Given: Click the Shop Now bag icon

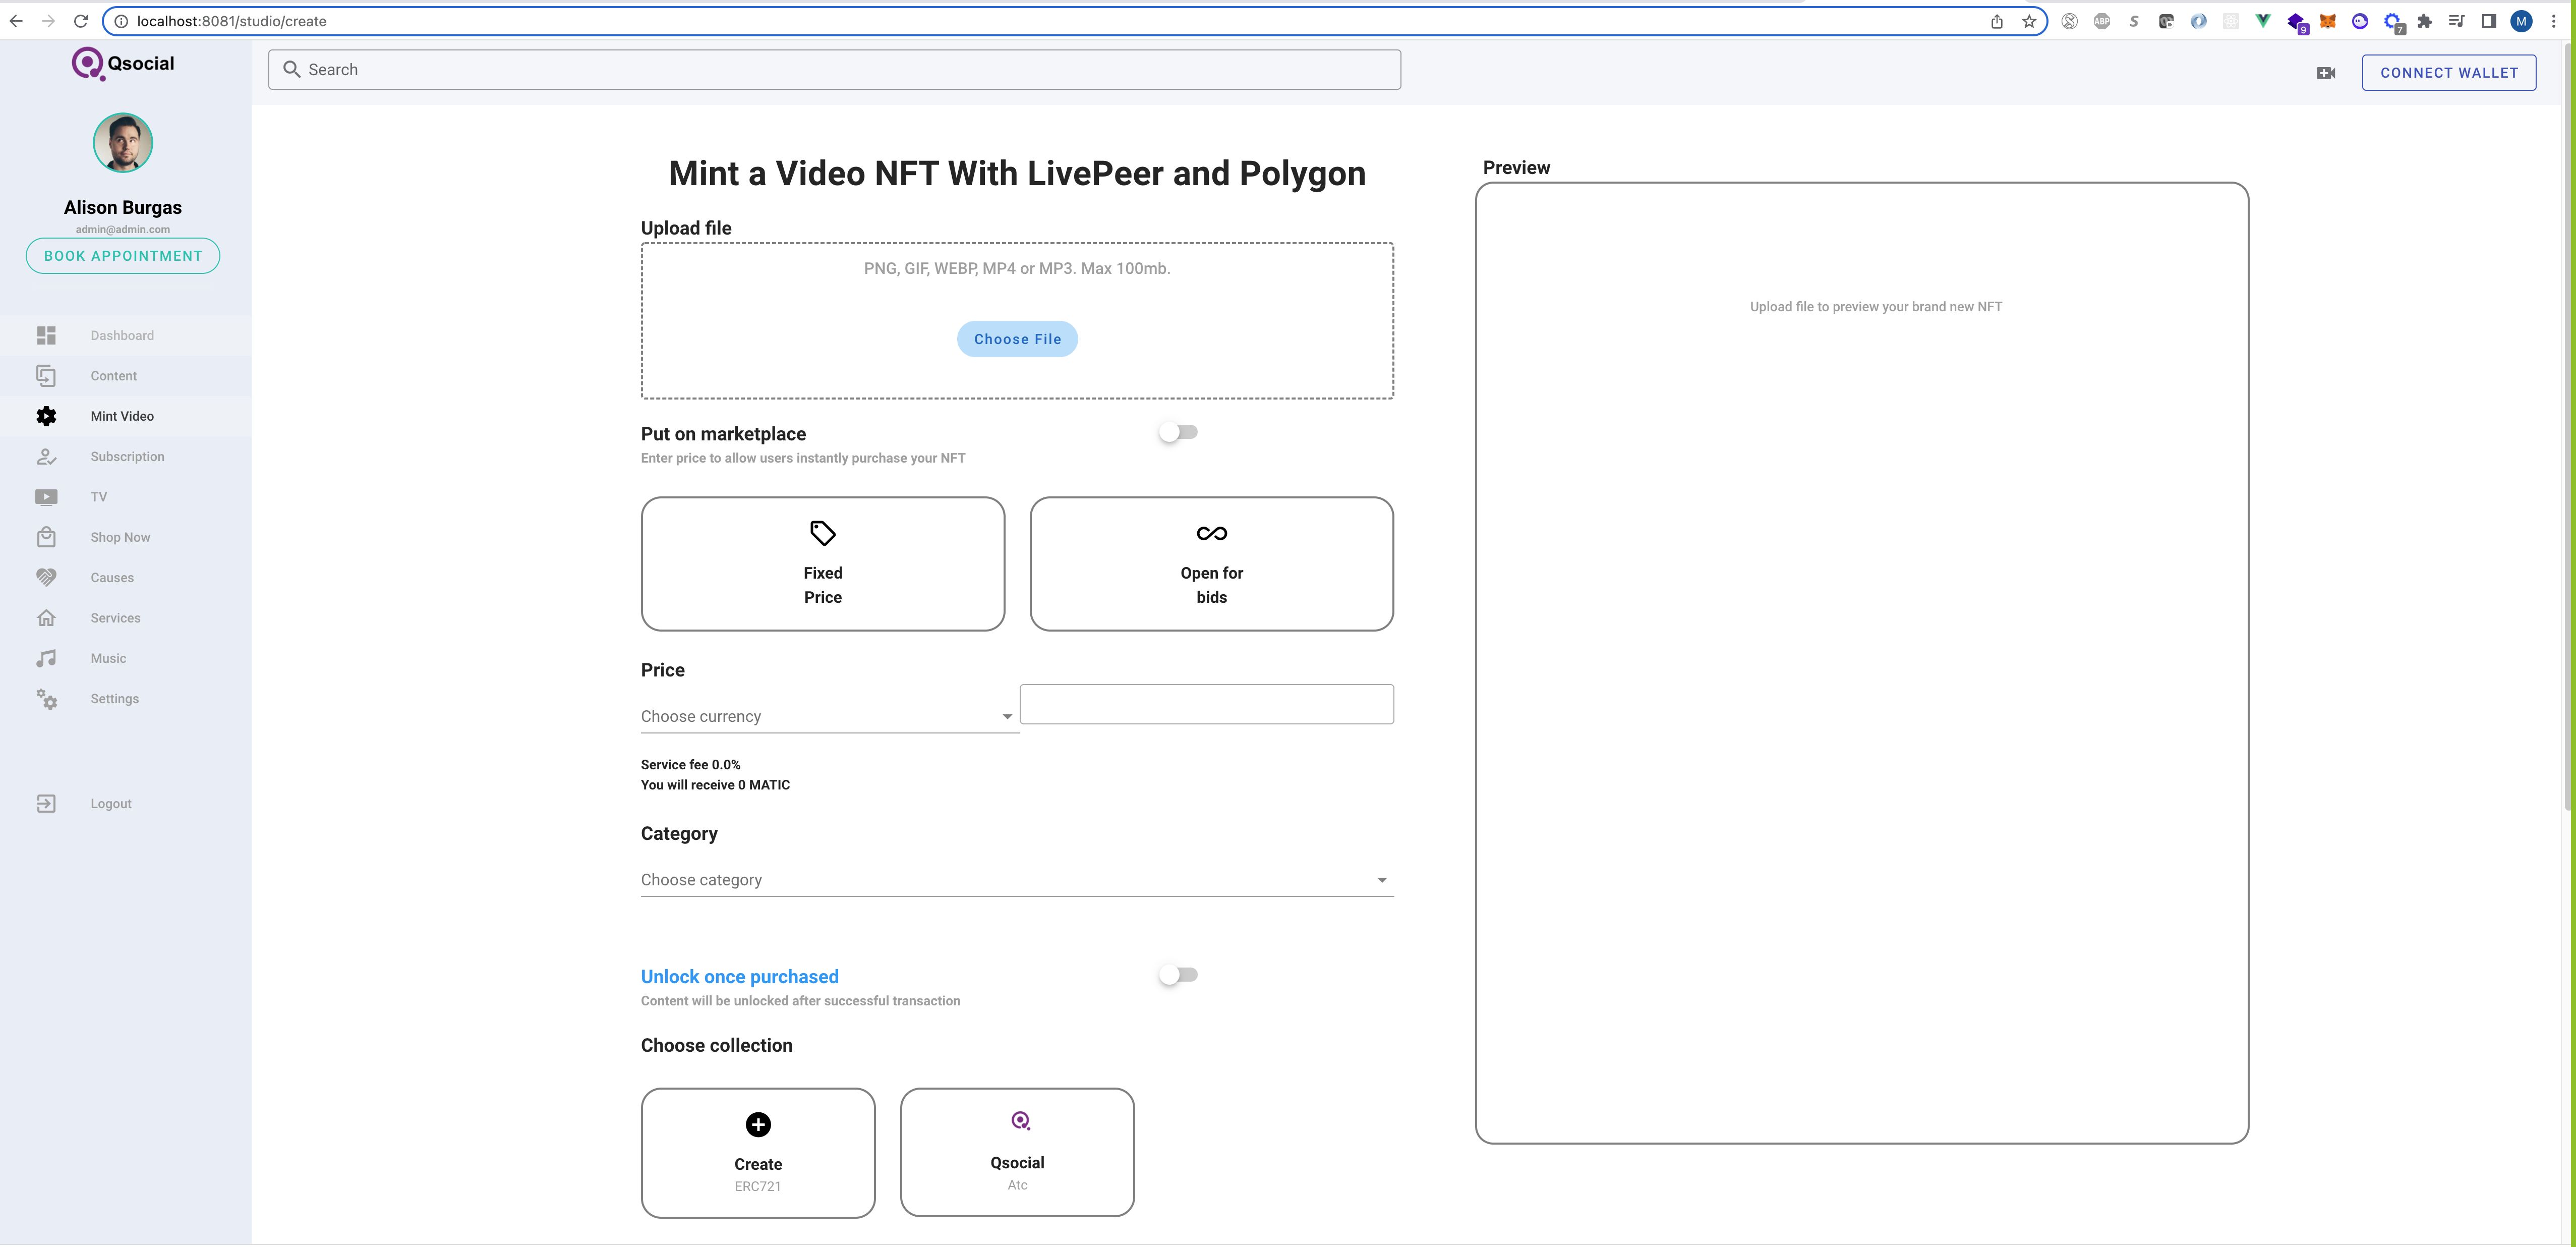Looking at the screenshot, I should (46, 537).
